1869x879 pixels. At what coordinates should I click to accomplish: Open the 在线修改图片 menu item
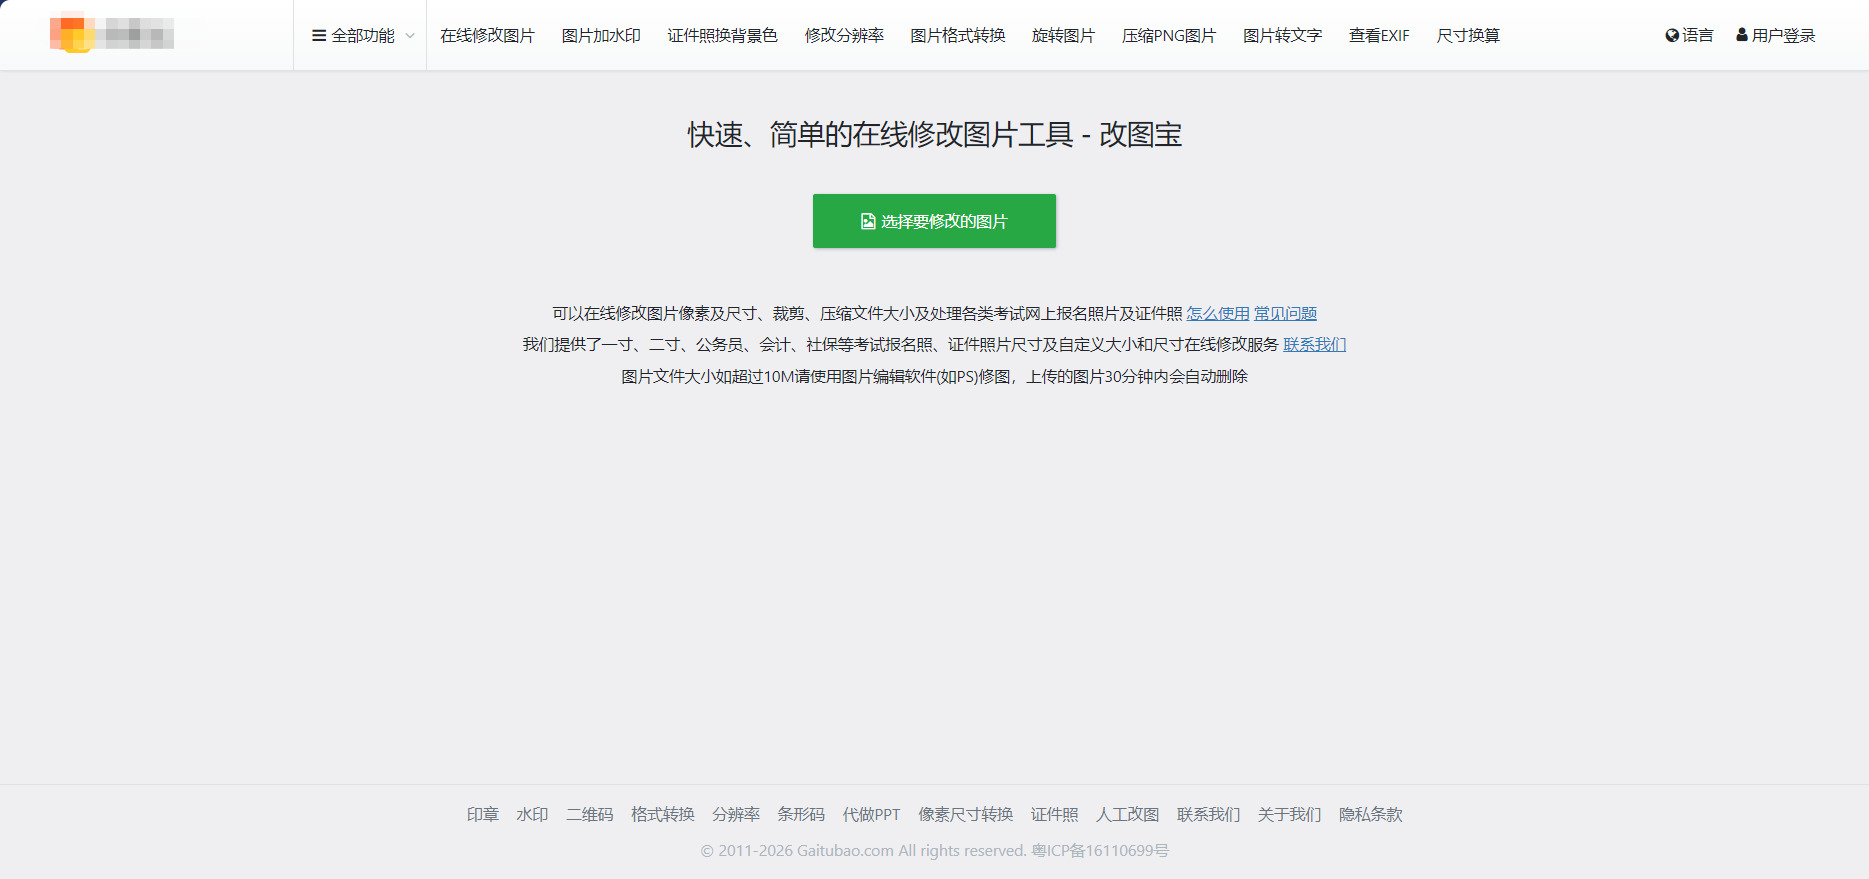(487, 36)
